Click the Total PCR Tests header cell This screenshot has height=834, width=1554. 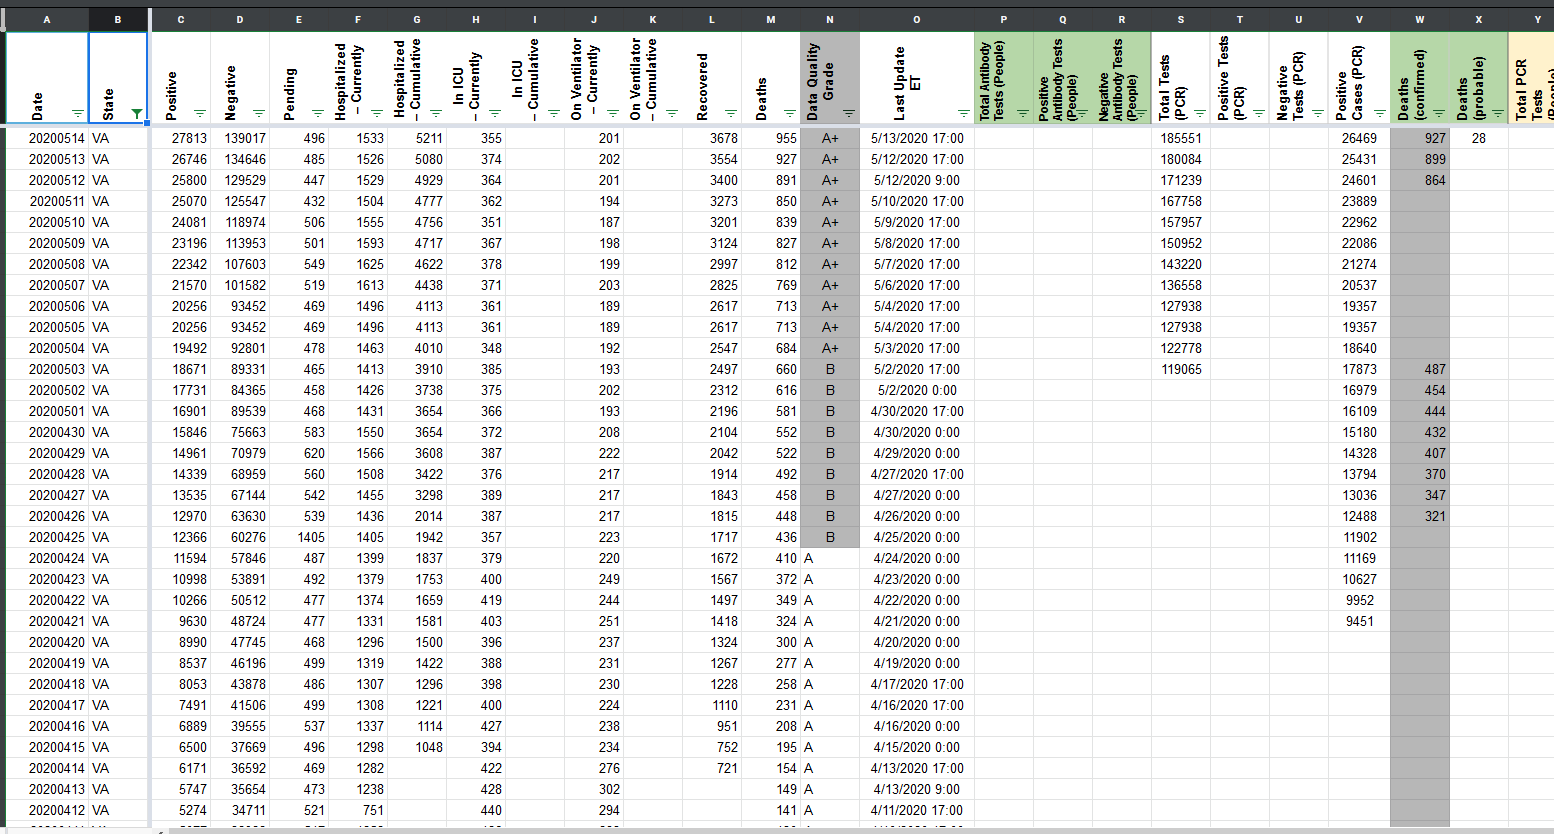point(1531,77)
